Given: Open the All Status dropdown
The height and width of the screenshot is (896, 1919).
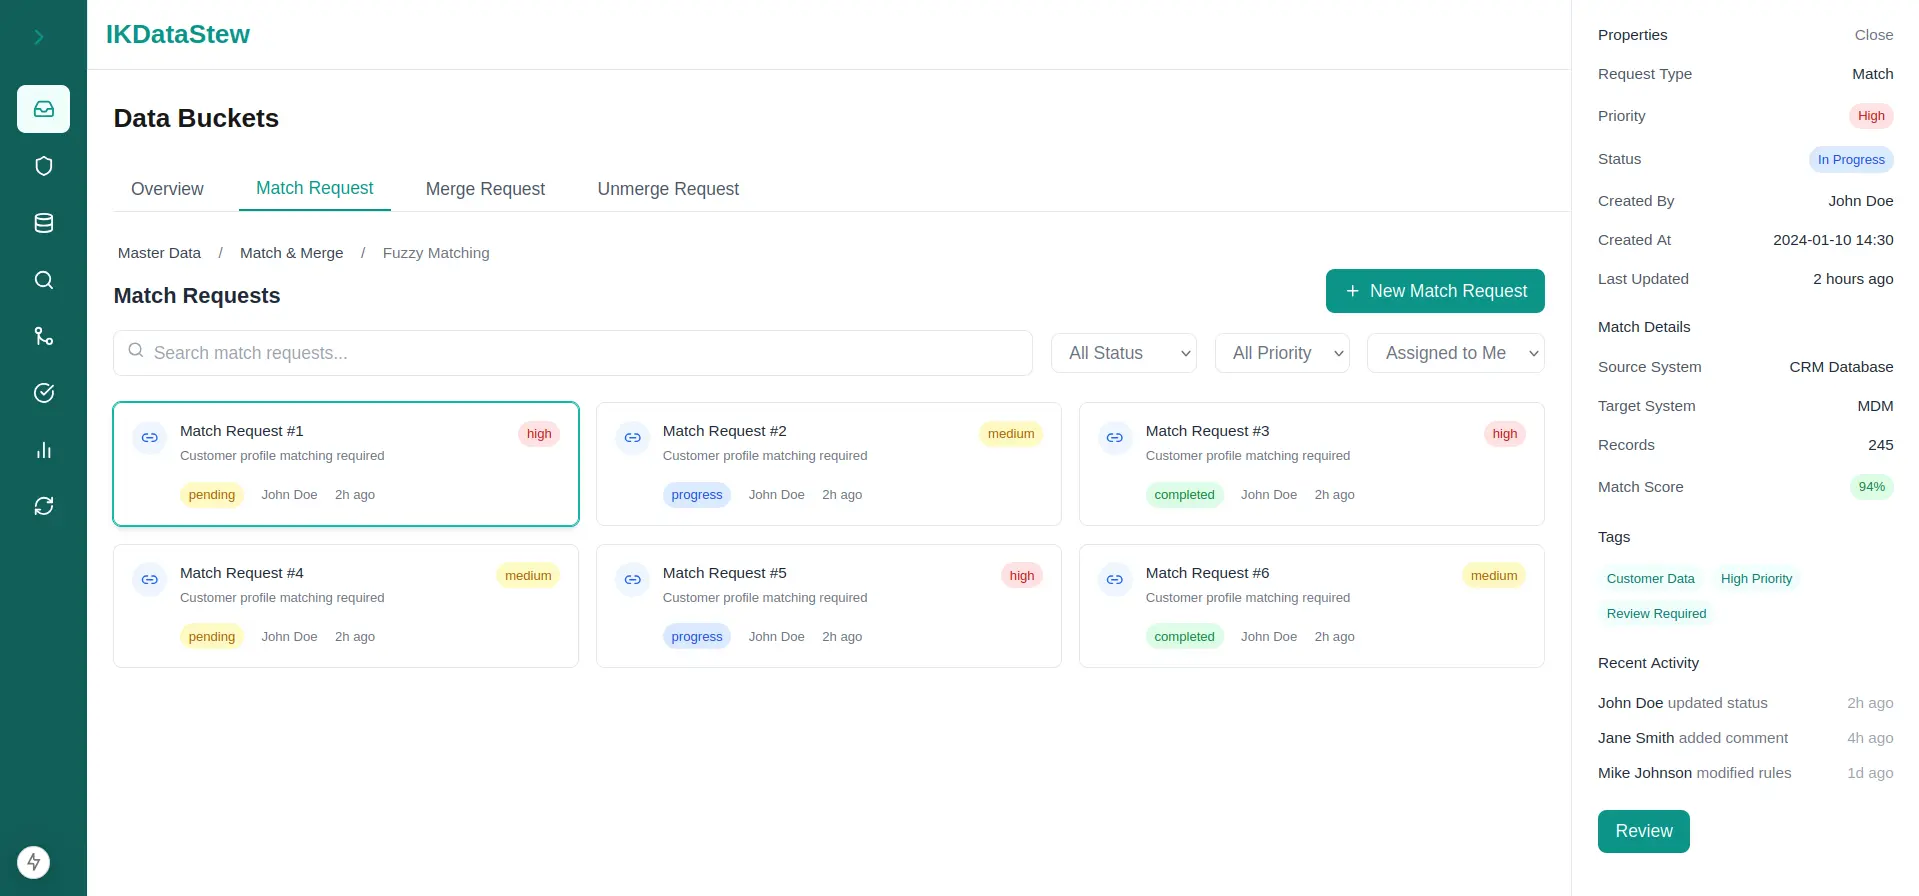Looking at the screenshot, I should click(x=1124, y=353).
